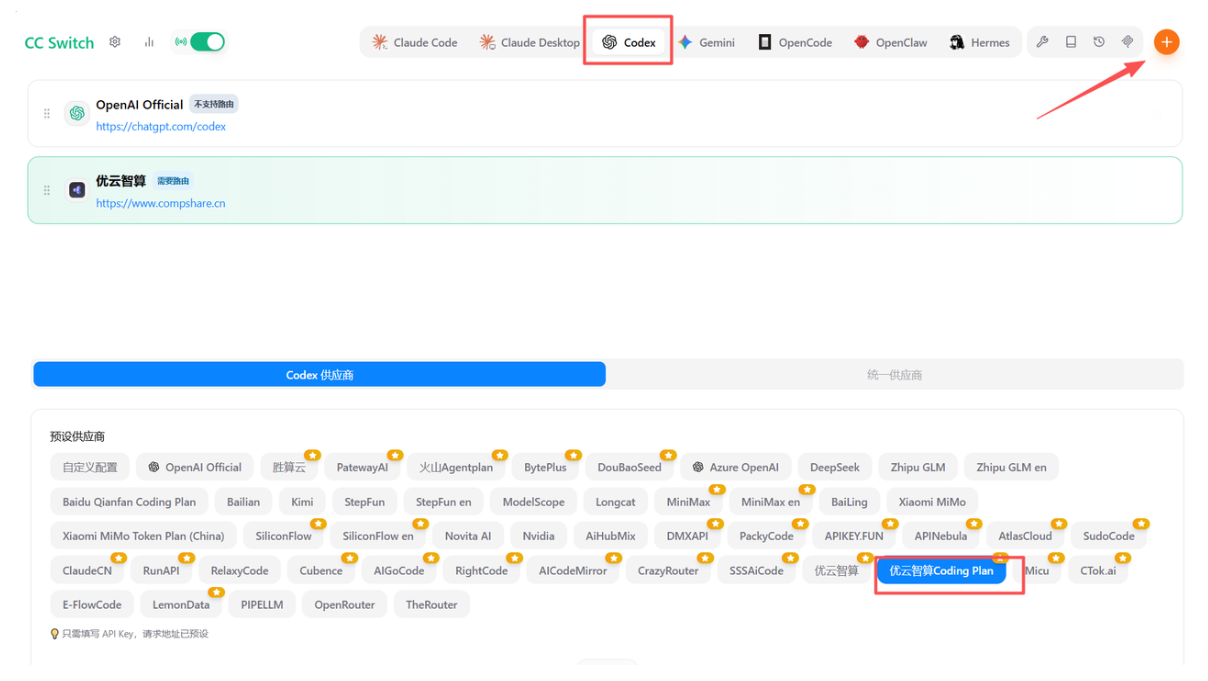Choose the BaiLing preset
Image resolution: width=1208 pixels, height=681 pixels.
coord(849,502)
